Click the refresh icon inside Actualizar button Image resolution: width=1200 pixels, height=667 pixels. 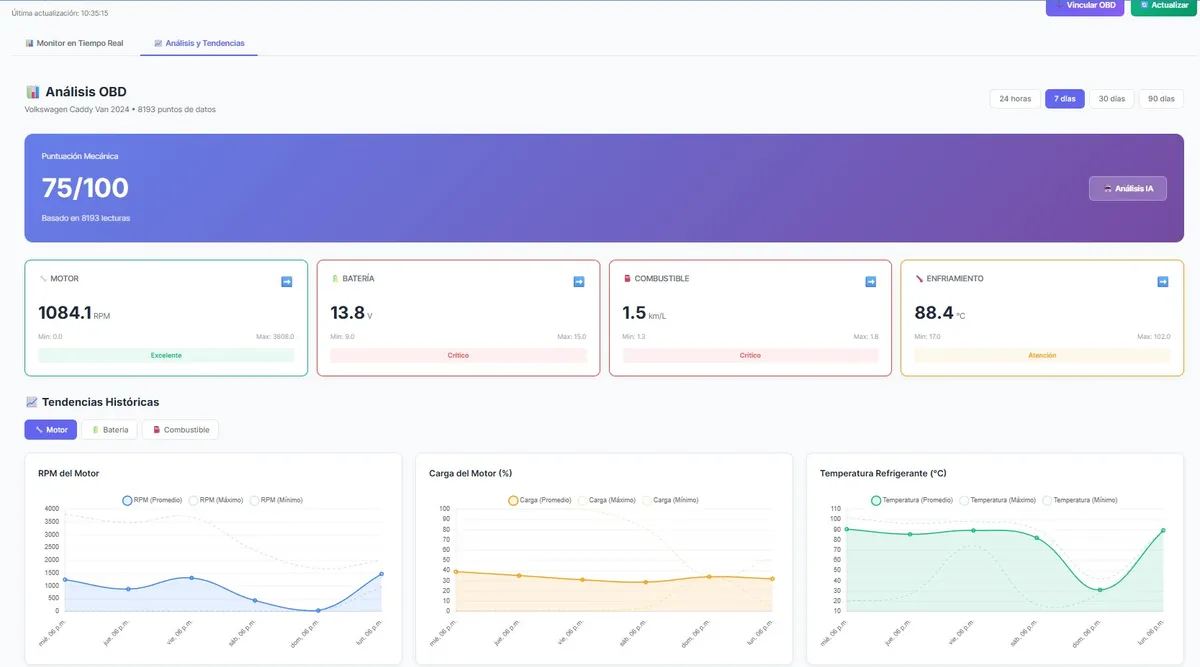(1142, 5)
